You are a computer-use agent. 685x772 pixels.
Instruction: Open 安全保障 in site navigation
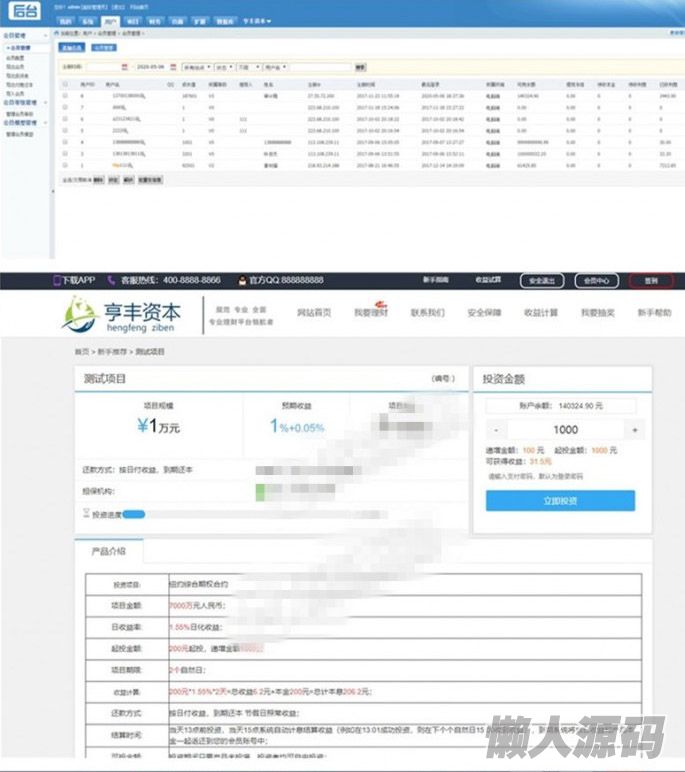click(484, 313)
